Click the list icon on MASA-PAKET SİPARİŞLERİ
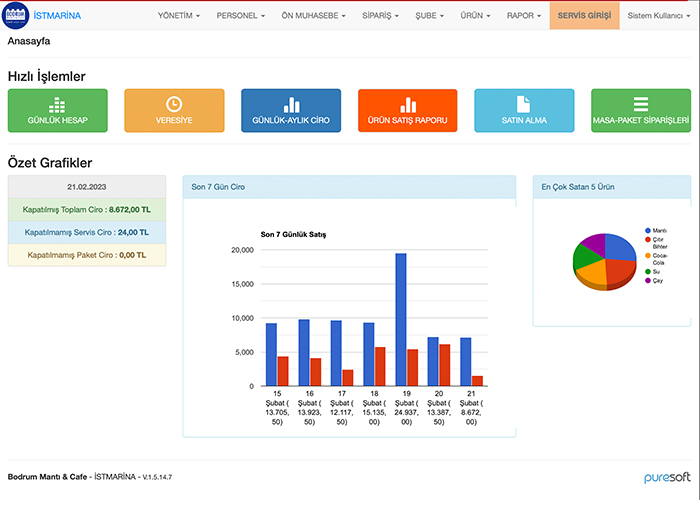This screenshot has height=526, width=700. tap(641, 104)
